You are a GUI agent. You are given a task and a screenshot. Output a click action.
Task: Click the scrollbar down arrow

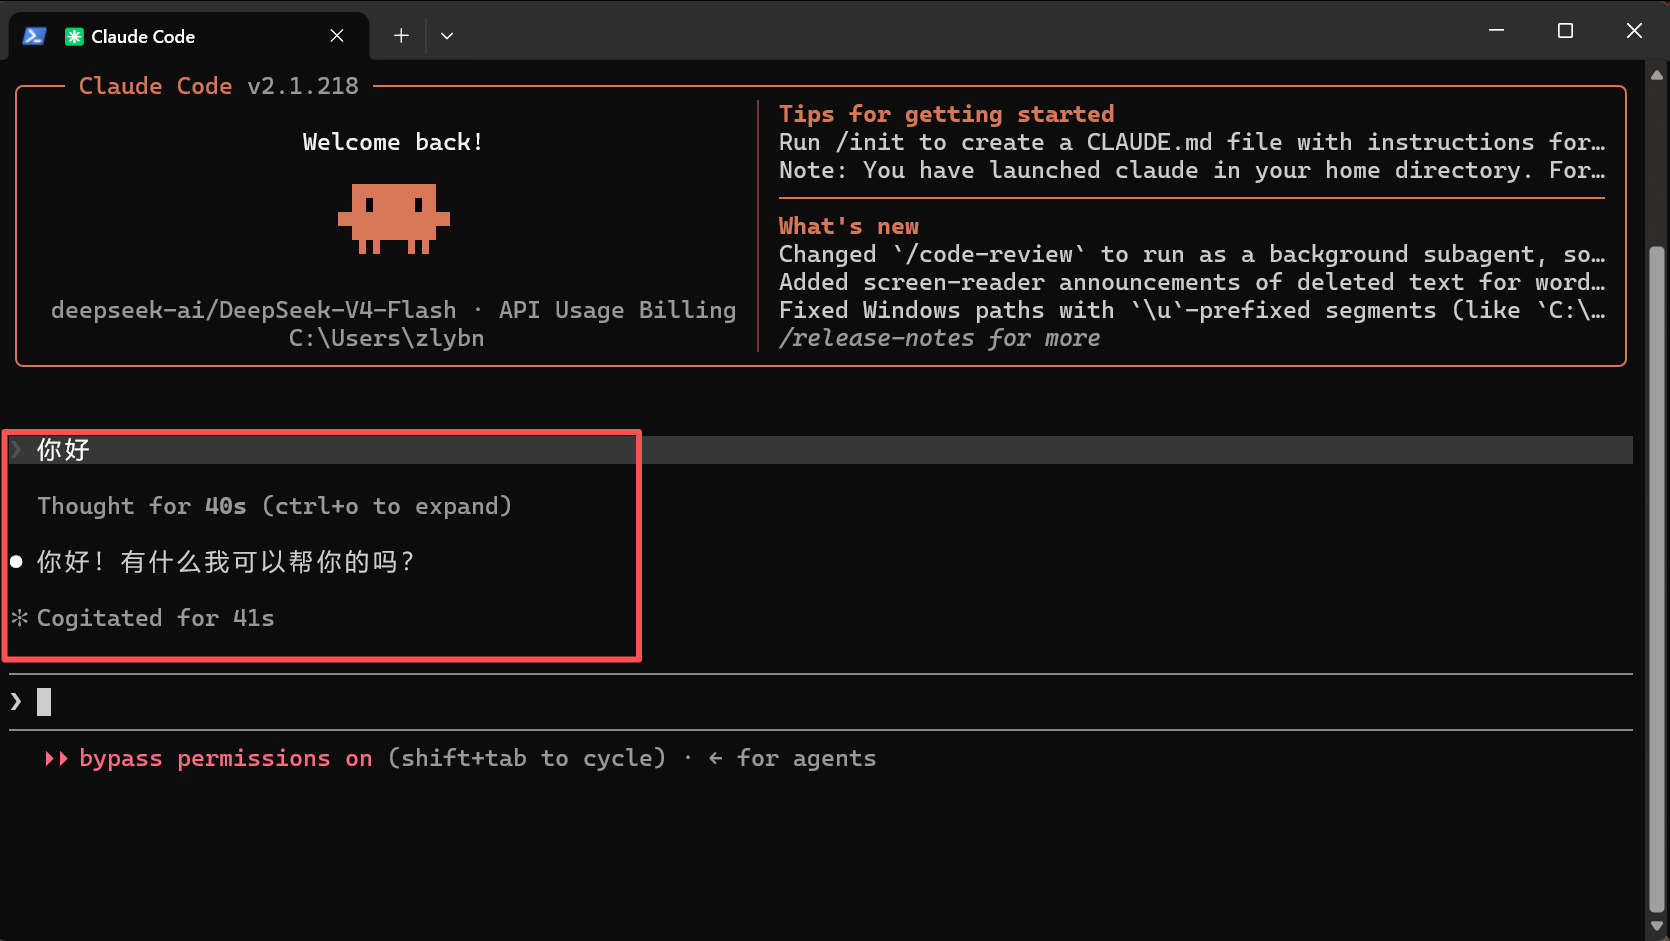pyautogui.click(x=1657, y=927)
